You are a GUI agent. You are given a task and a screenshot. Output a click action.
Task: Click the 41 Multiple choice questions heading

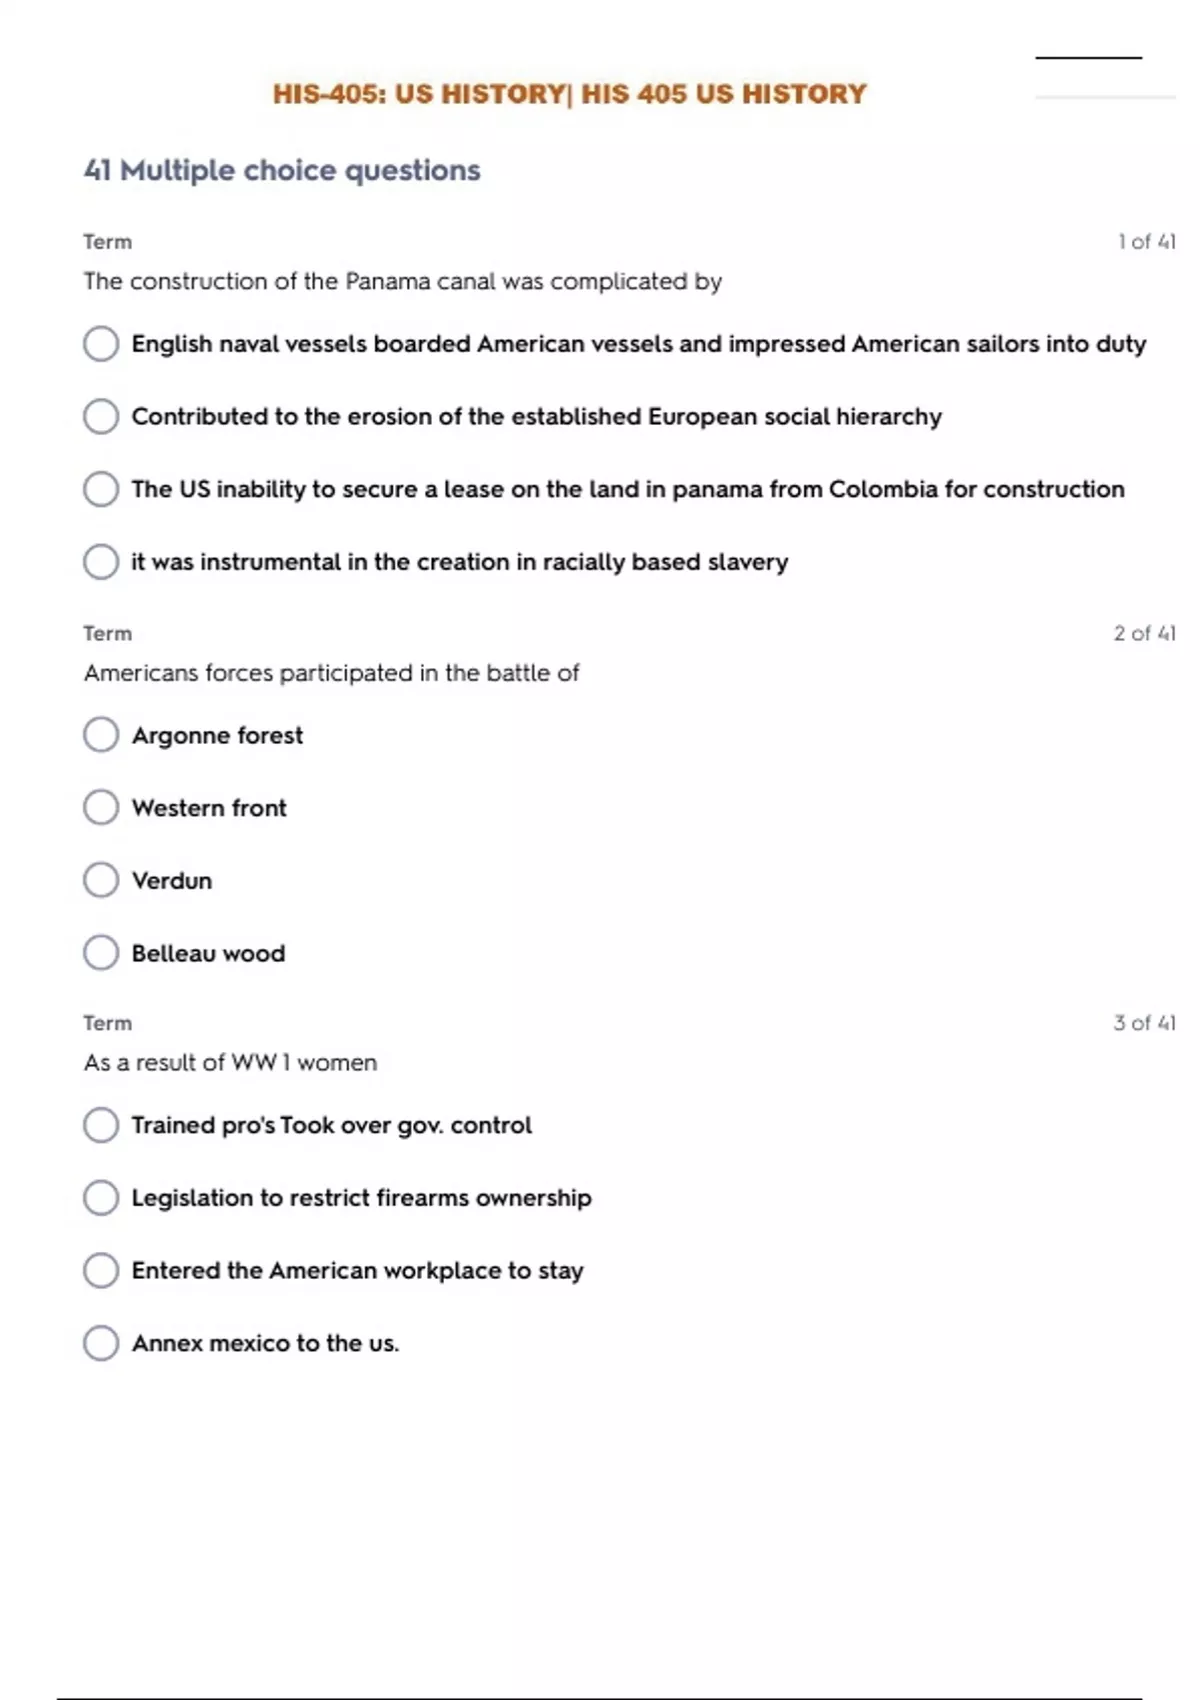(282, 171)
